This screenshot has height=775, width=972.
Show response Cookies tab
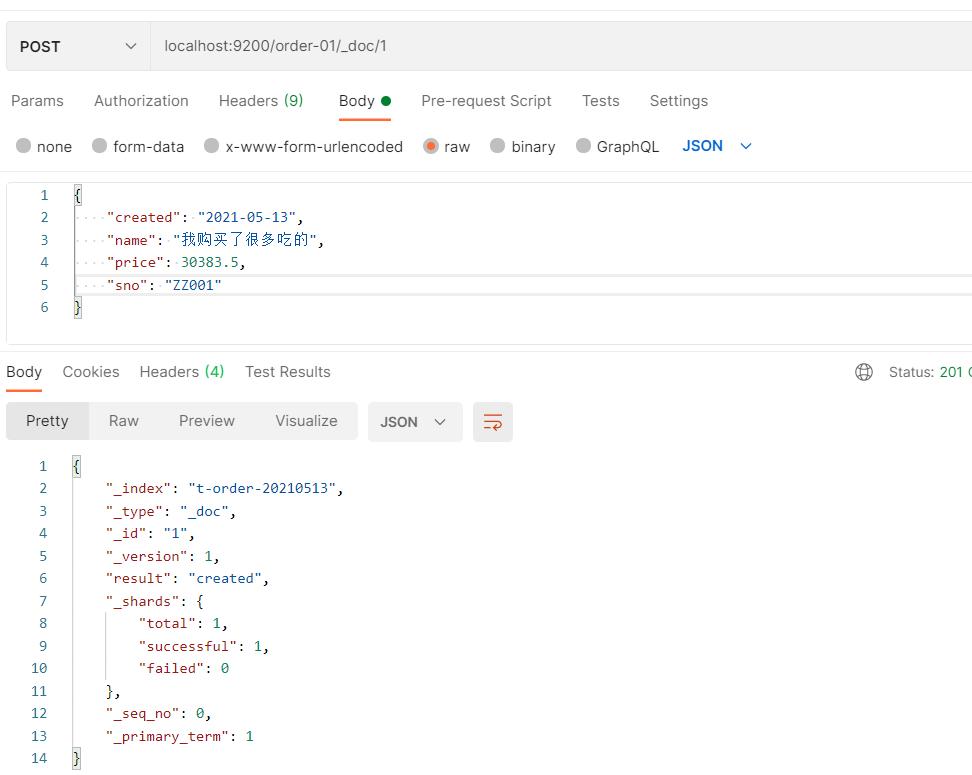pyautogui.click(x=91, y=372)
